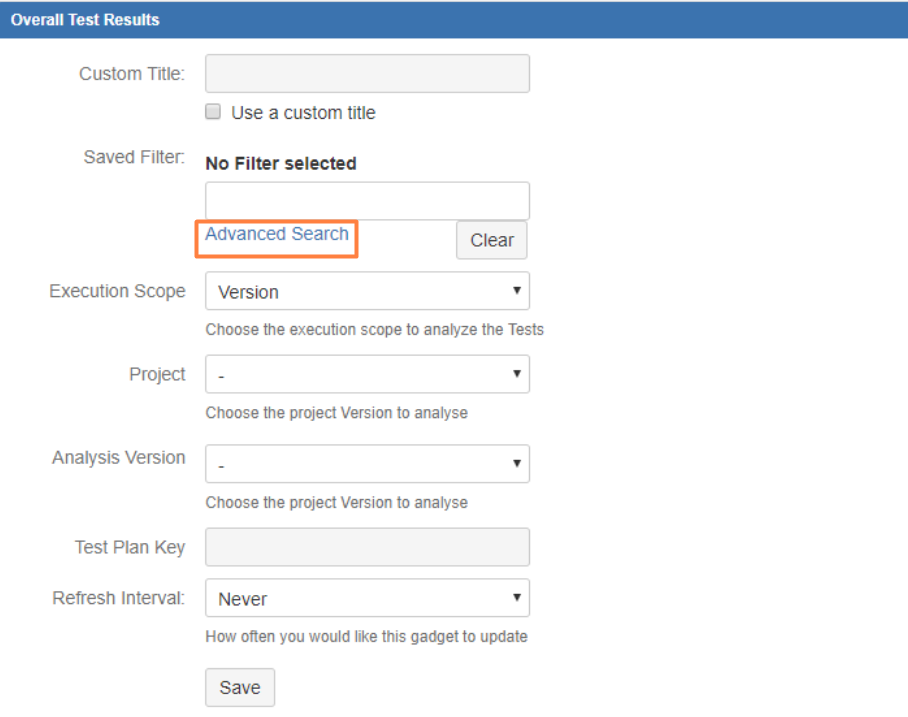This screenshot has width=908, height=717.
Task: Click the 'Test Plan Key' field label
Action: click(130, 547)
